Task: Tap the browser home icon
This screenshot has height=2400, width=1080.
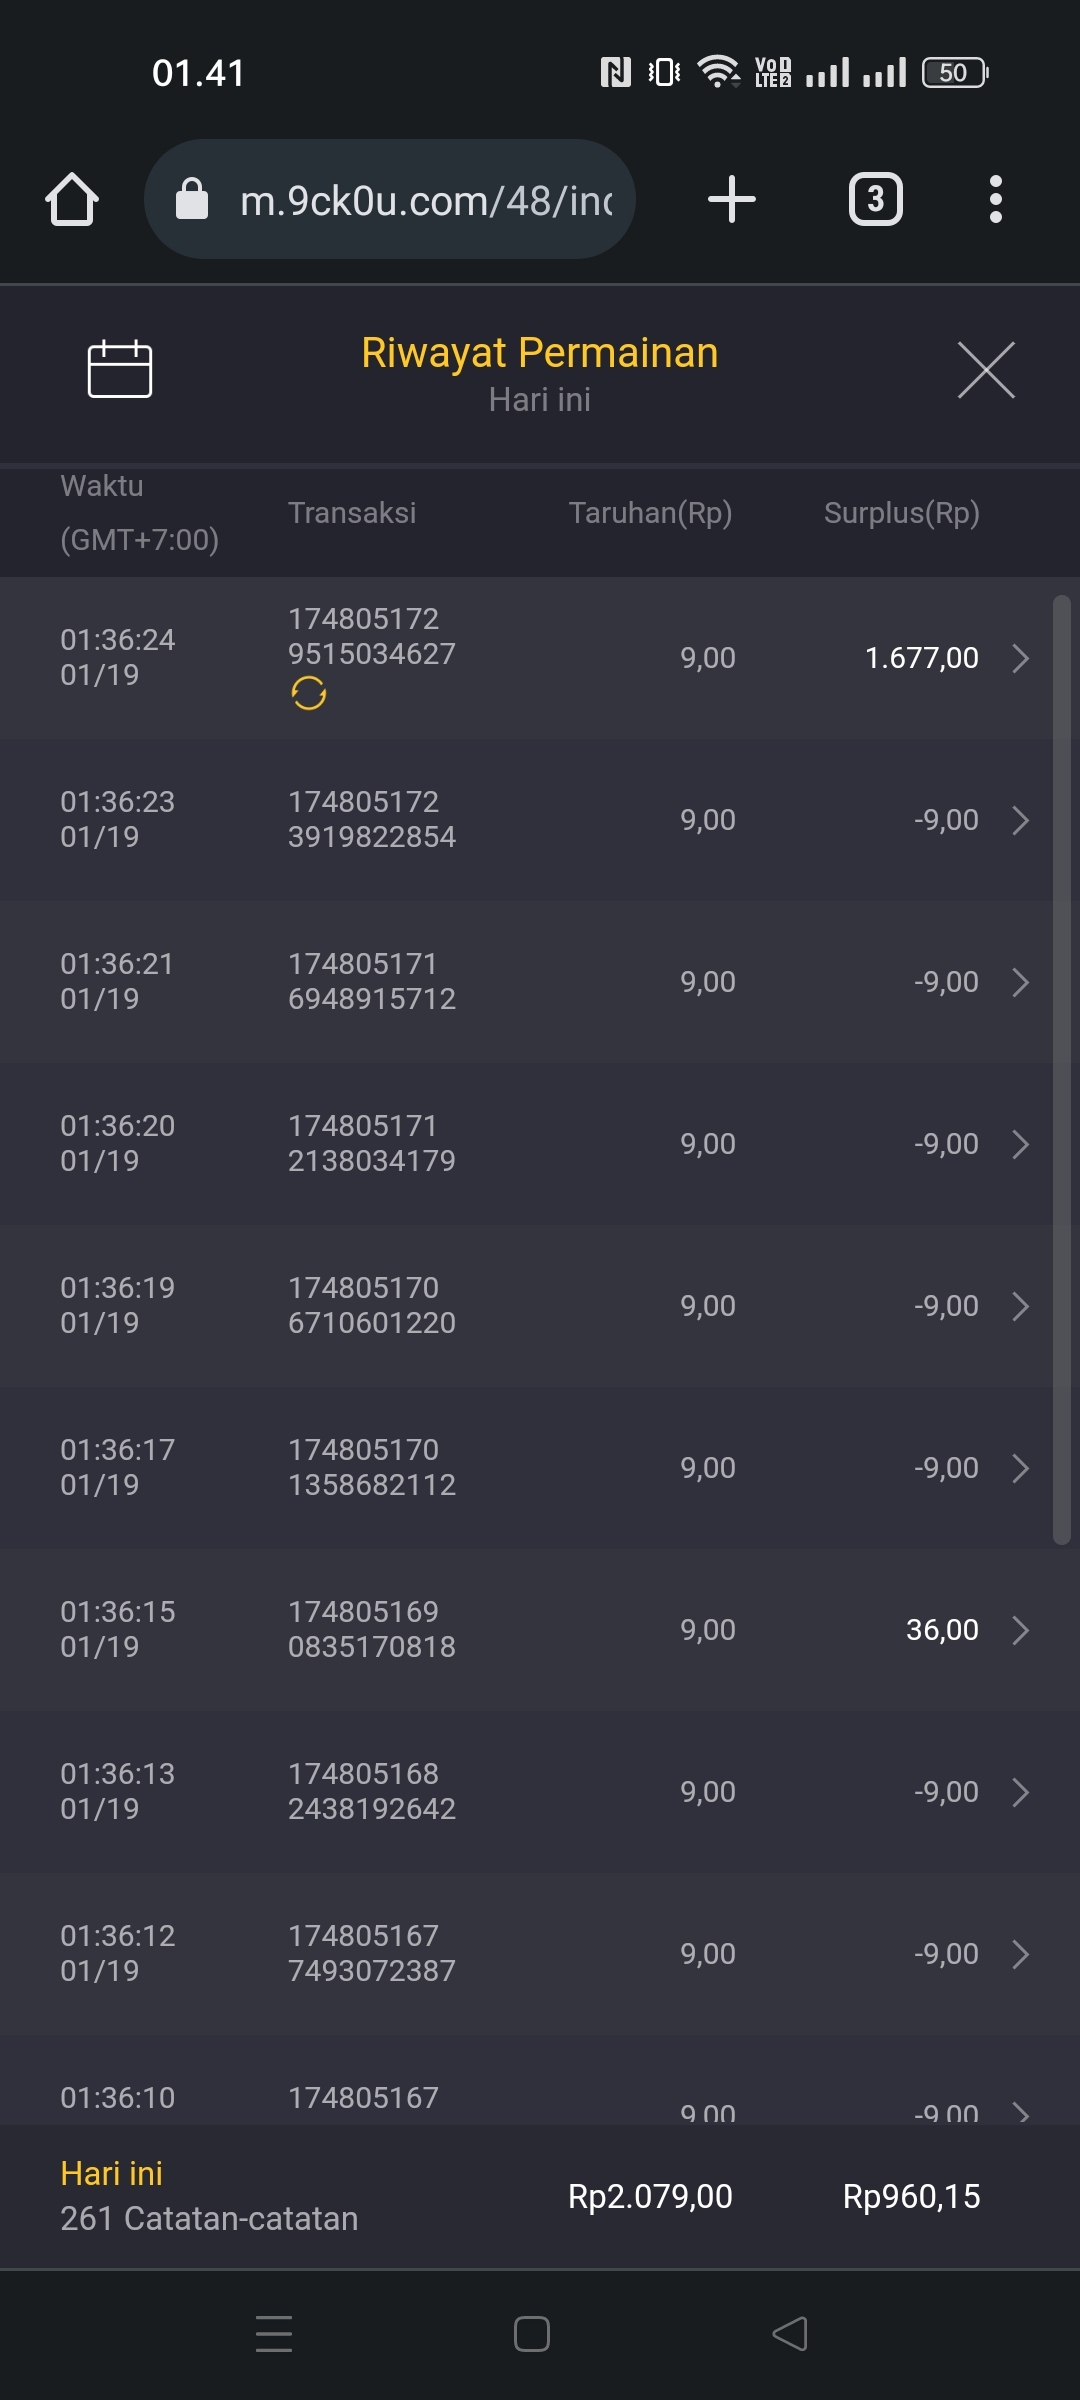Action: pyautogui.click(x=72, y=199)
